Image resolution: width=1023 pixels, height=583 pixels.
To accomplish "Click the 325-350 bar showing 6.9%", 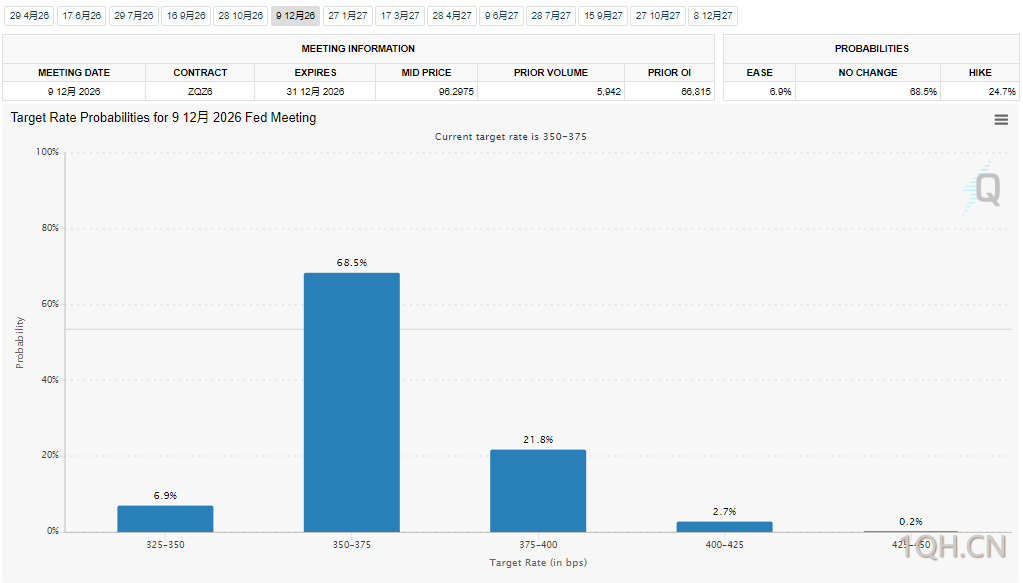I will [165, 518].
